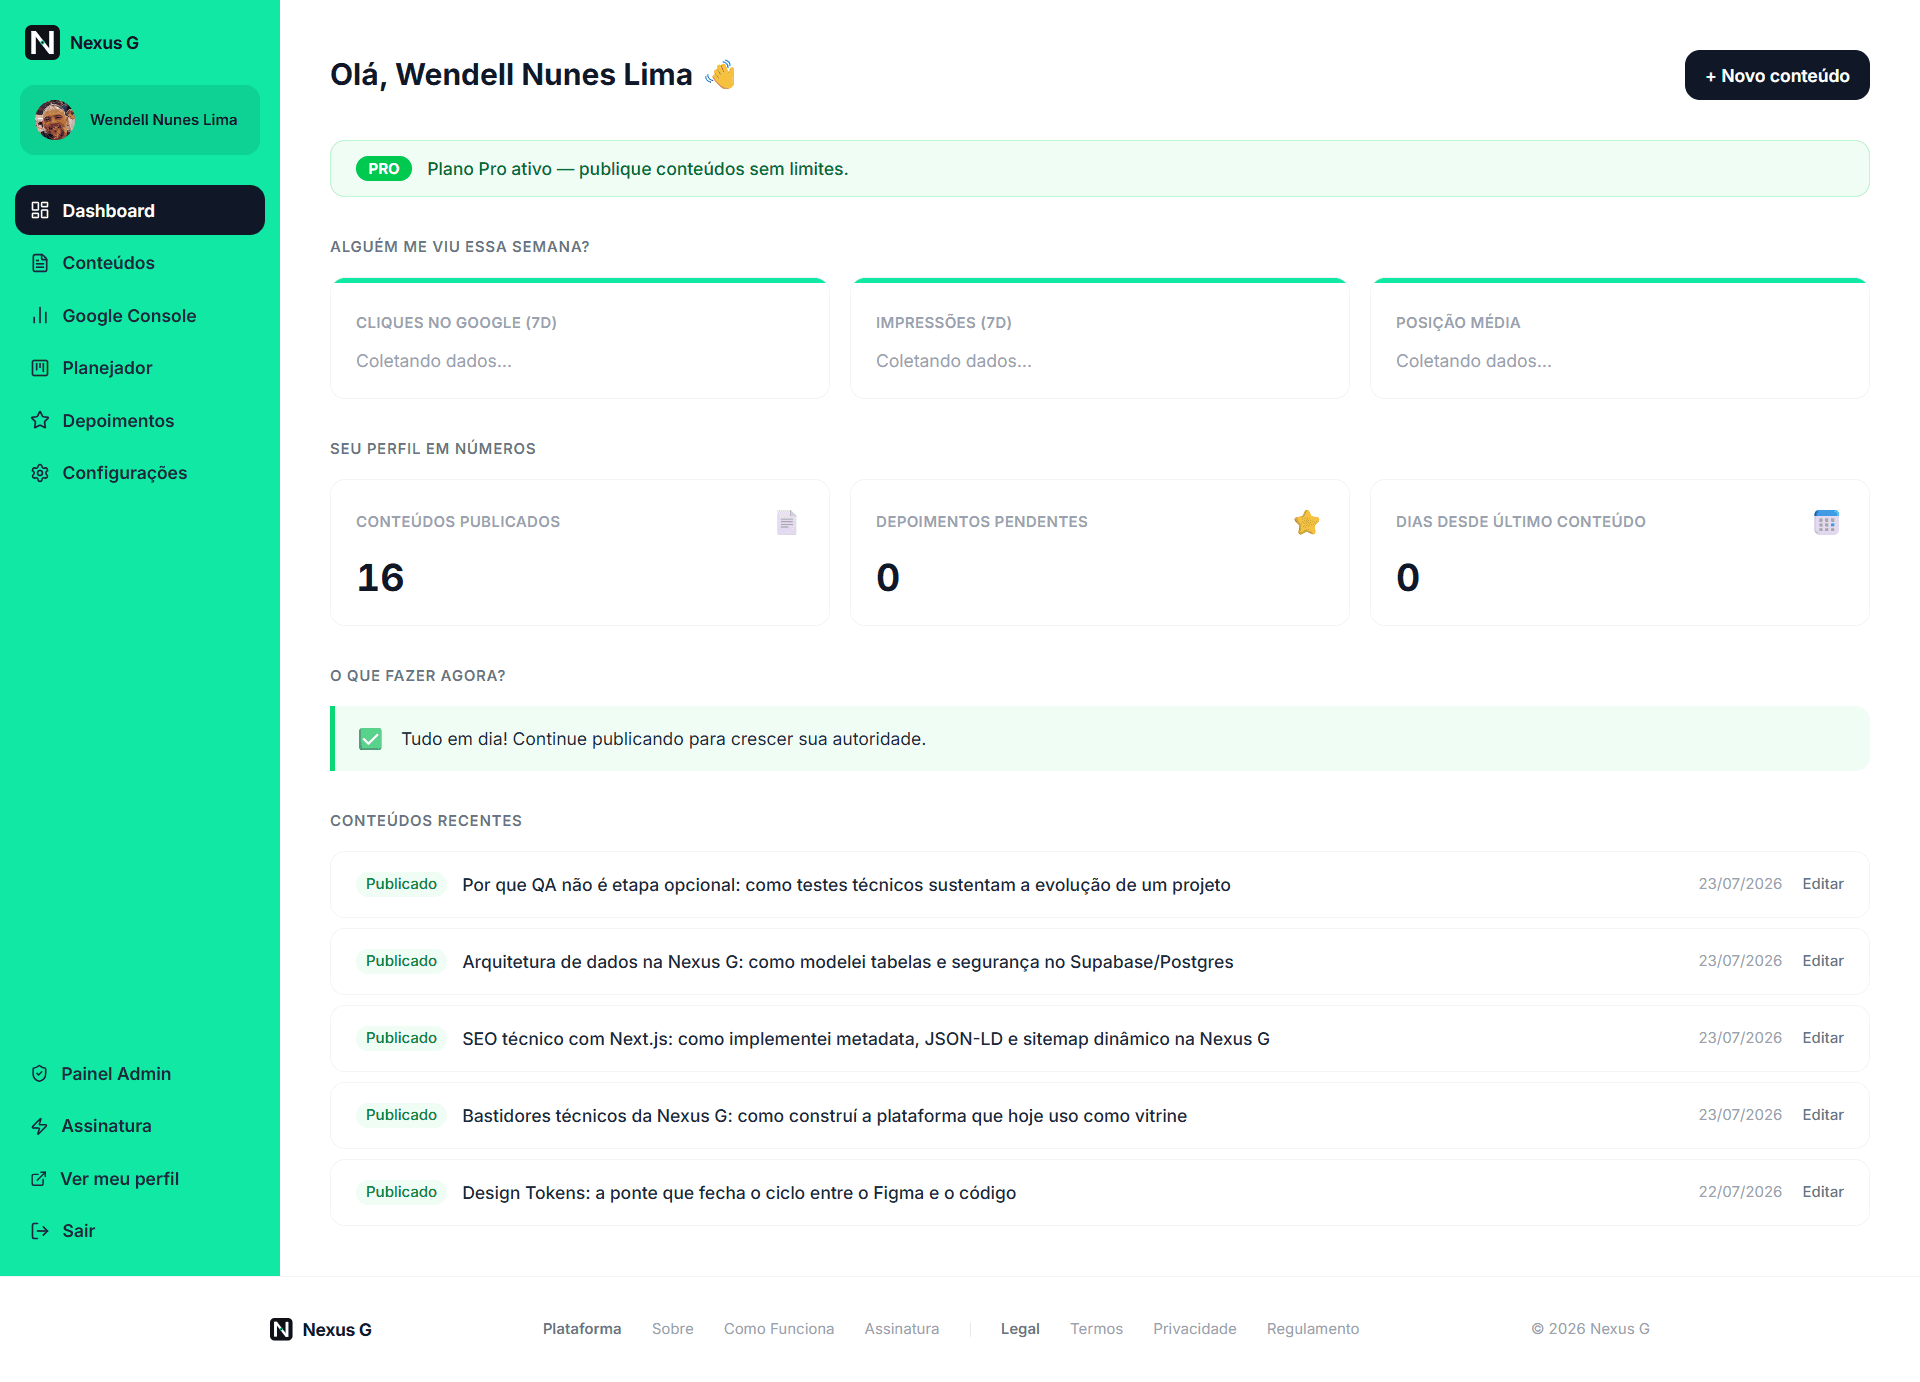Click Publicado badge on SEO técnico row
Image resolution: width=1920 pixels, height=1382 pixels.
click(401, 1038)
